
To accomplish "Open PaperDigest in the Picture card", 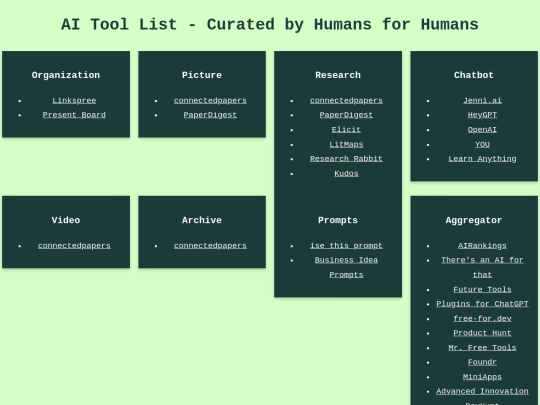I will pos(210,115).
